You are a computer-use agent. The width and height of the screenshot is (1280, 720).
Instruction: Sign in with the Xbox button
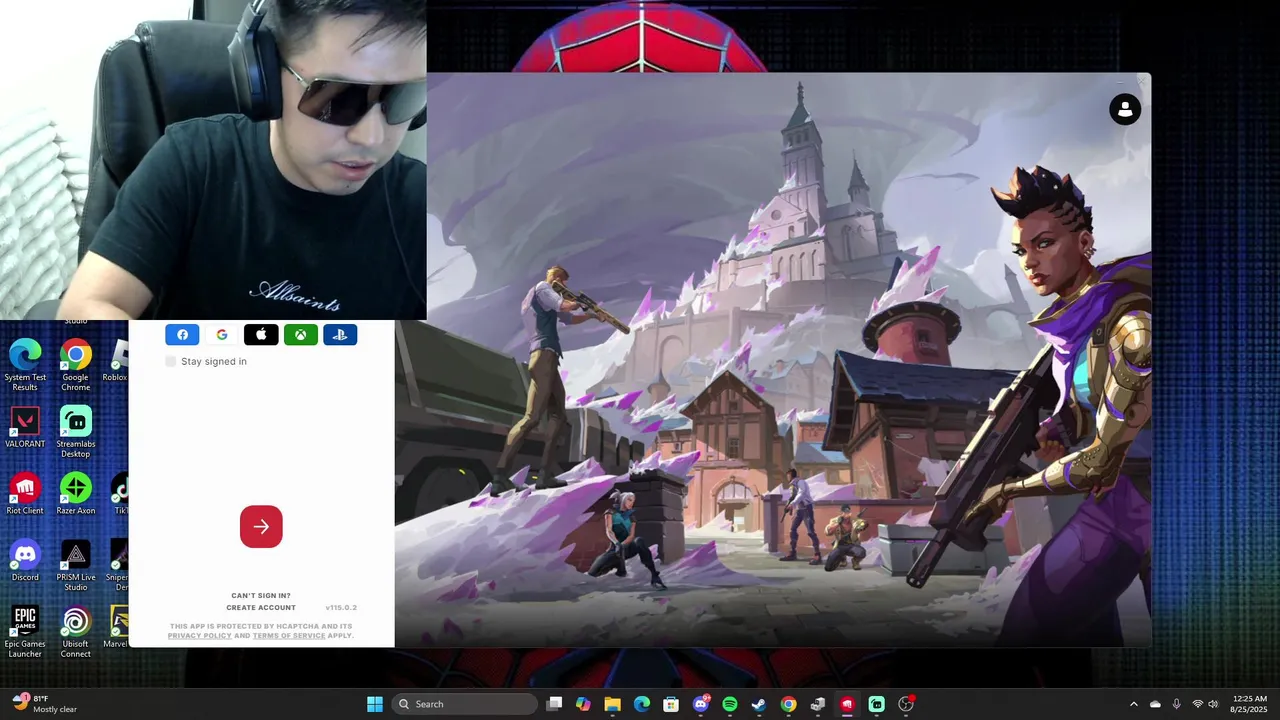(x=301, y=335)
